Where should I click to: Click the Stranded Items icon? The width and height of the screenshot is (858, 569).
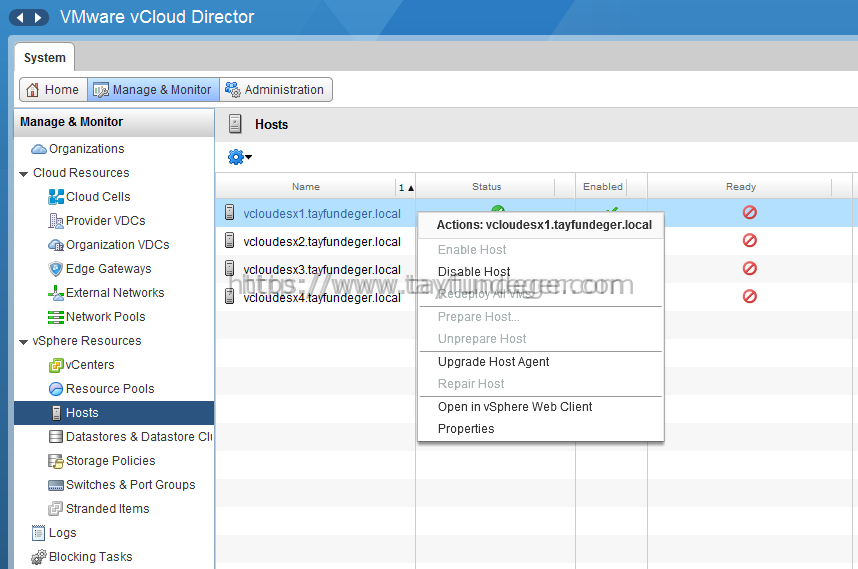tap(56, 509)
